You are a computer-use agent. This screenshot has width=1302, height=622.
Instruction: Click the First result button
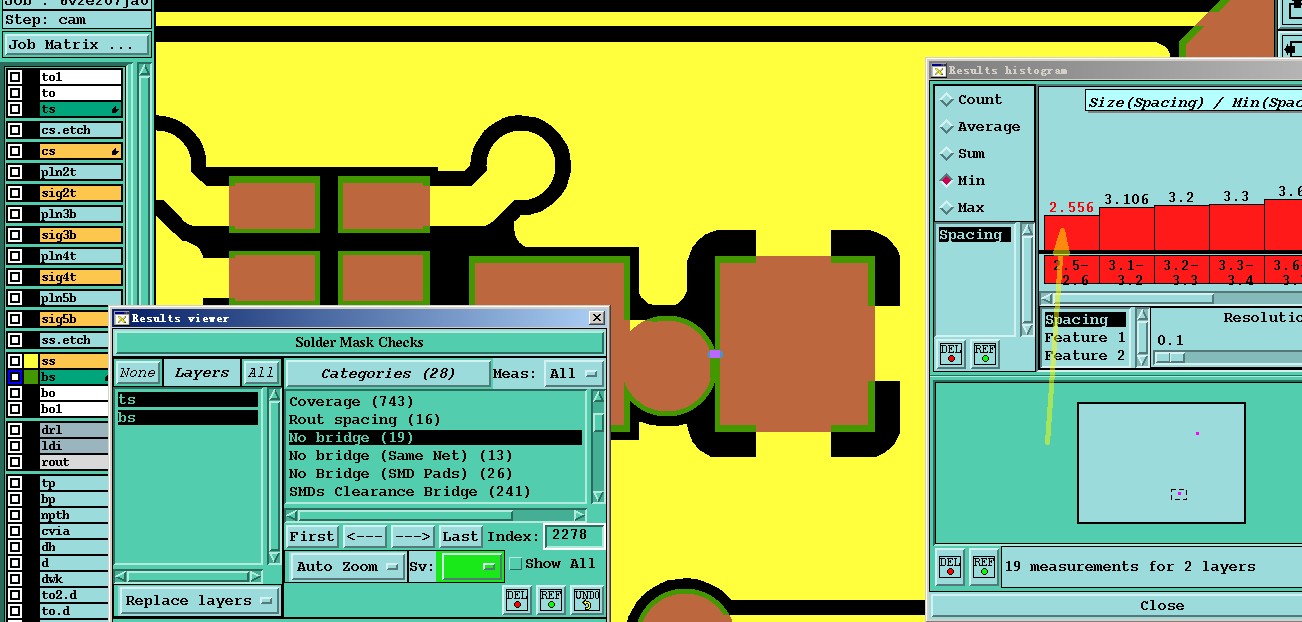tap(312, 537)
